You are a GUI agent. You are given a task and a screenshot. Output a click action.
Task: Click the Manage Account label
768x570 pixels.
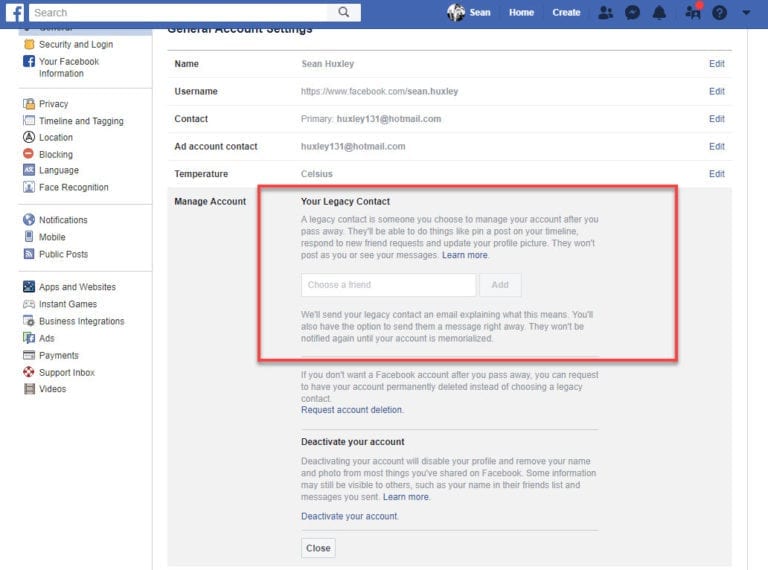pyautogui.click(x=210, y=201)
